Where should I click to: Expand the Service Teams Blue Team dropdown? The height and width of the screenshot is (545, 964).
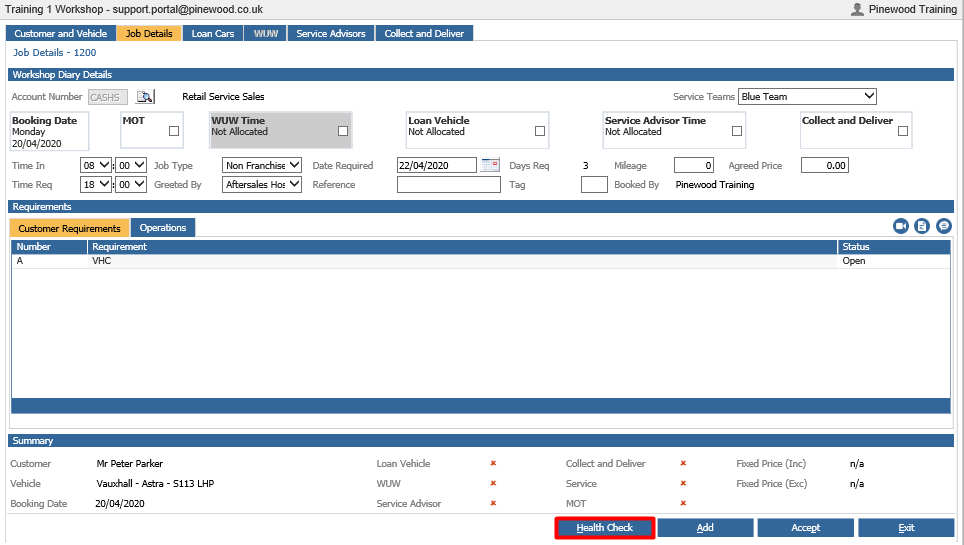click(807, 97)
